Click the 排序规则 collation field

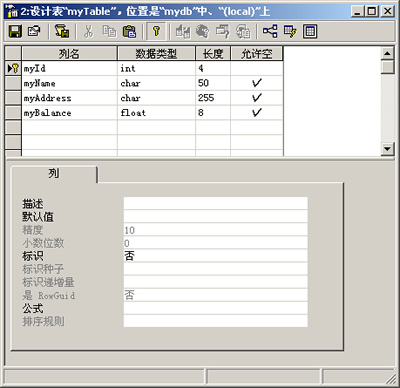pos(216,321)
